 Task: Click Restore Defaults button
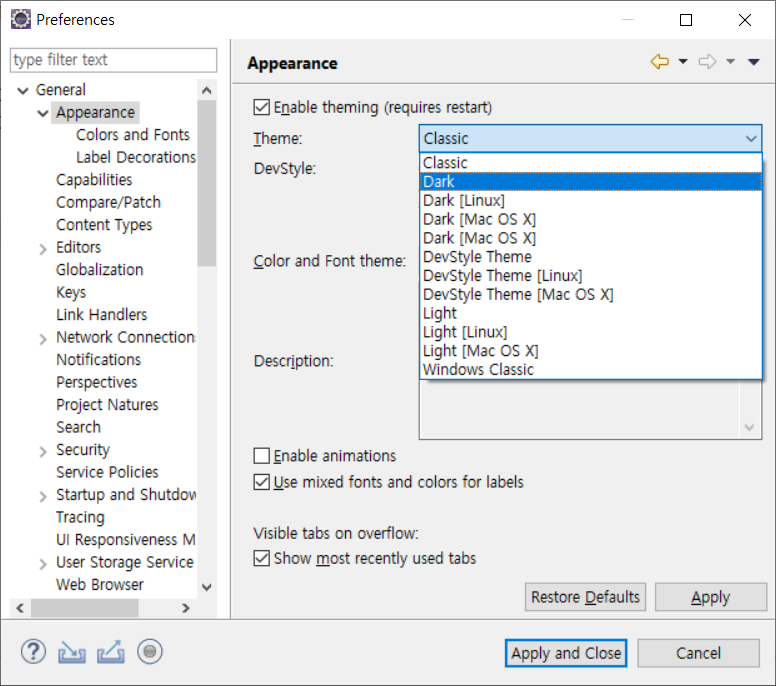[x=585, y=597]
